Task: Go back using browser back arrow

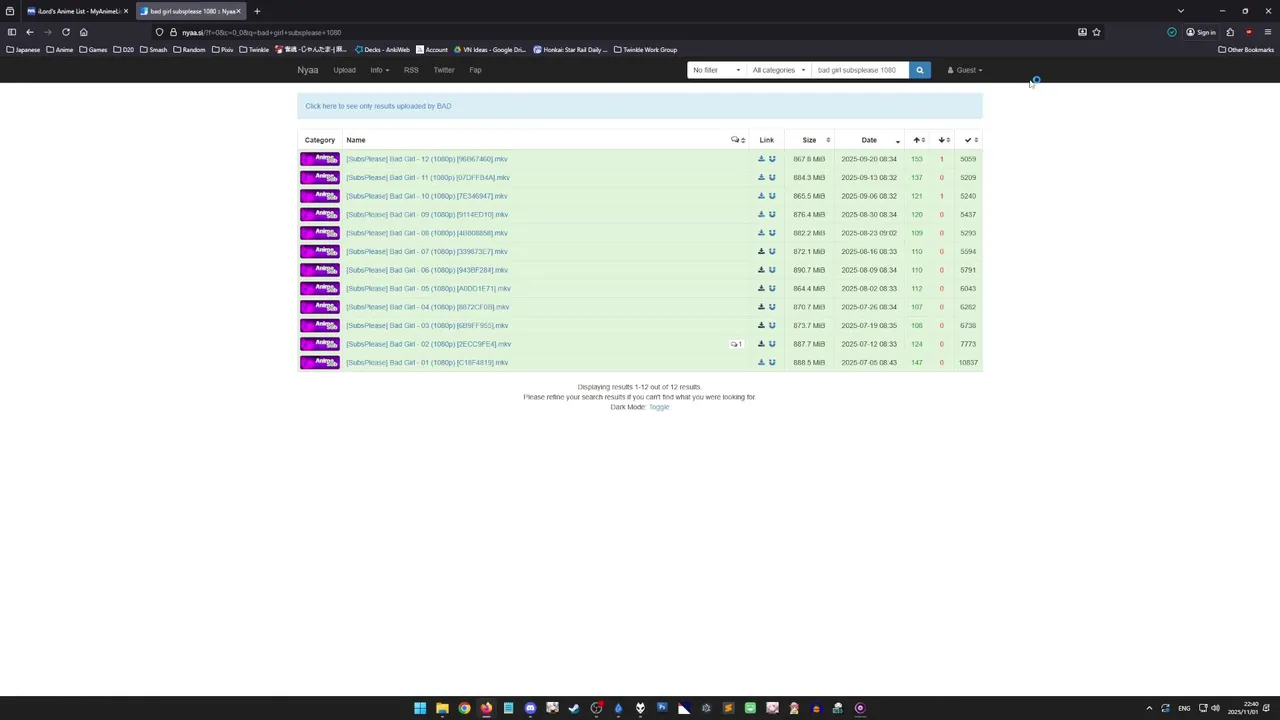Action: click(x=30, y=32)
